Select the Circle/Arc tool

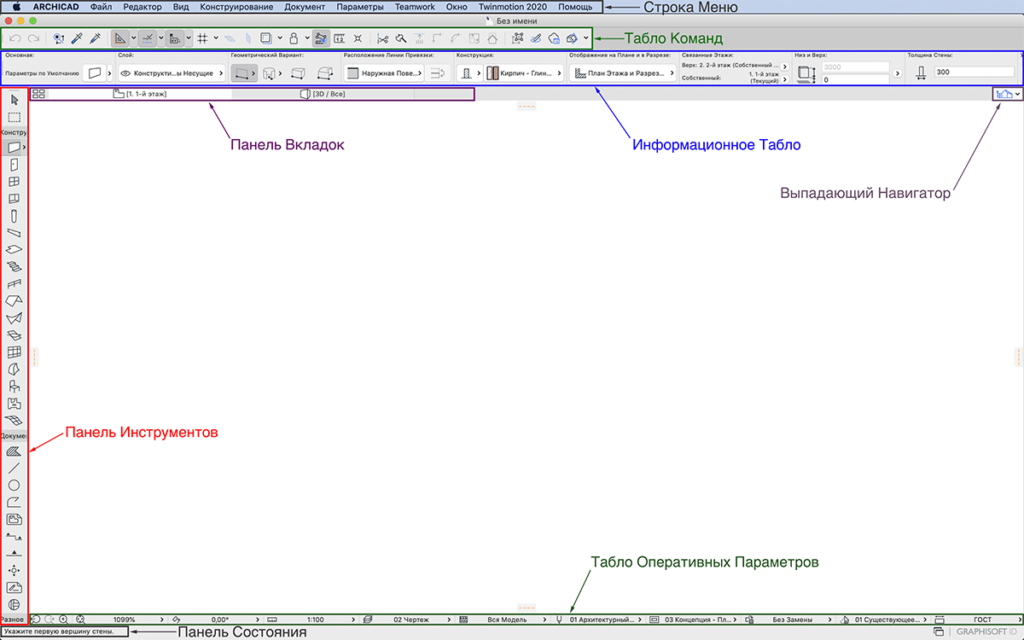(x=14, y=484)
